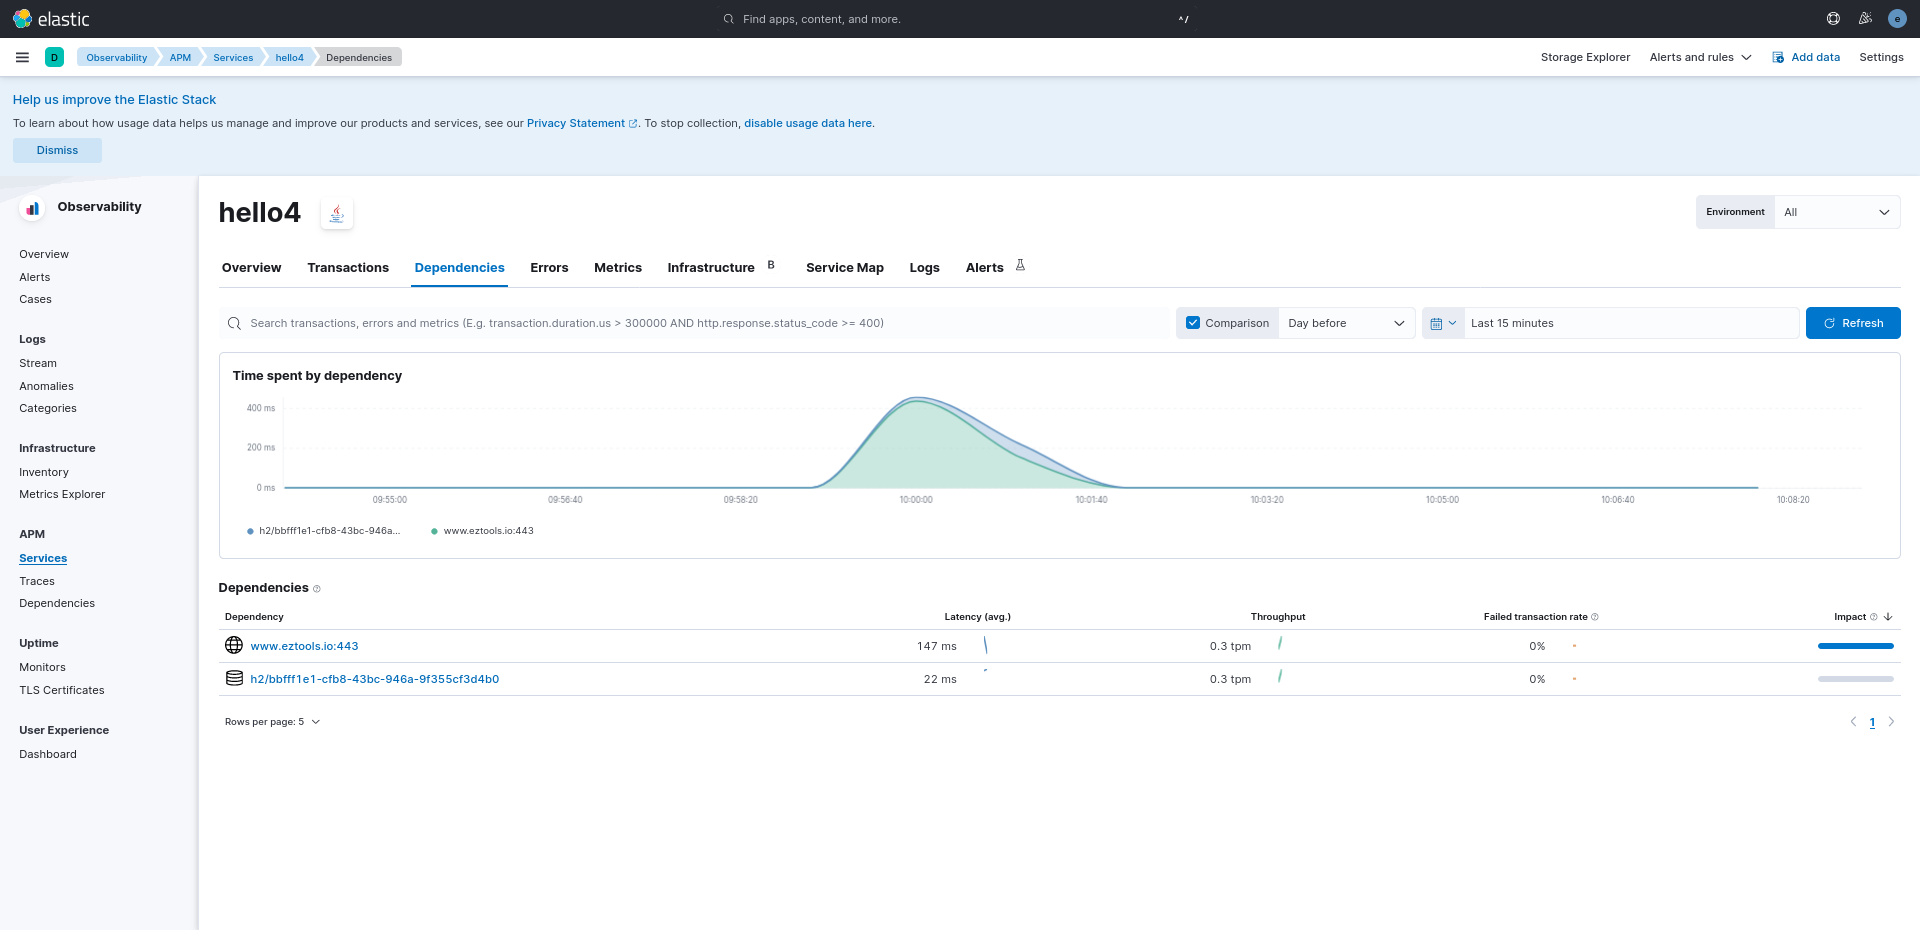Image resolution: width=1920 pixels, height=930 pixels.
Task: Sort by Latency (avg.) column header
Action: pyautogui.click(x=977, y=617)
